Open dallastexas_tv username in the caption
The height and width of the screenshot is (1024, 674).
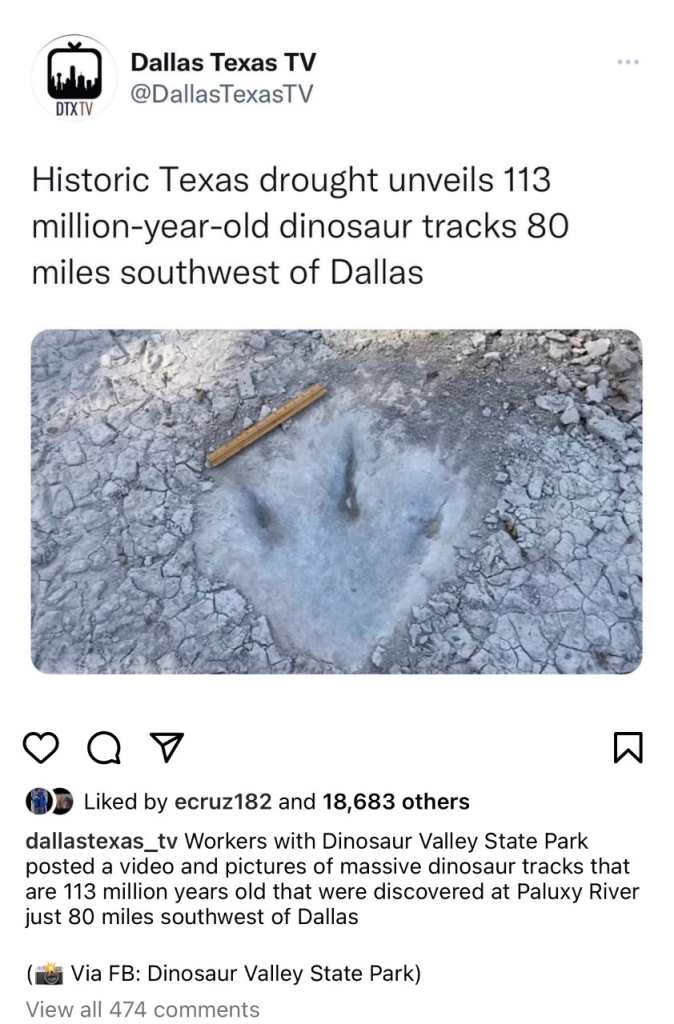coord(102,841)
